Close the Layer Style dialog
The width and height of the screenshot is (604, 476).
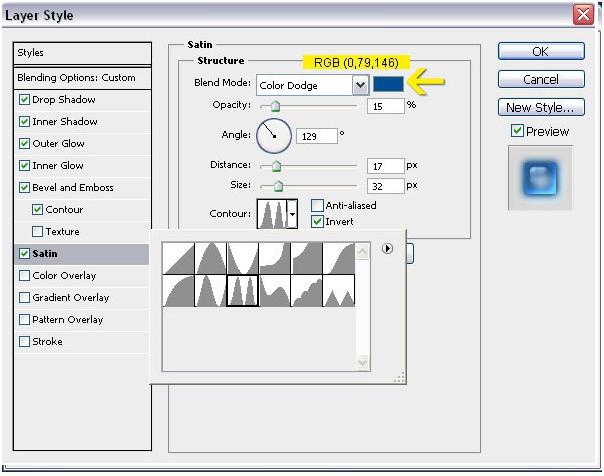(x=583, y=15)
